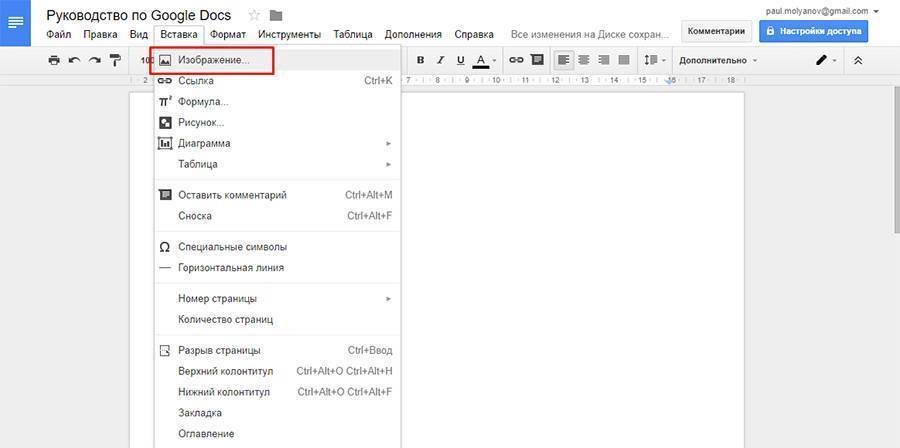Choose Изображение... in the Insert menu
This screenshot has height=448, width=900.
coord(278,60)
